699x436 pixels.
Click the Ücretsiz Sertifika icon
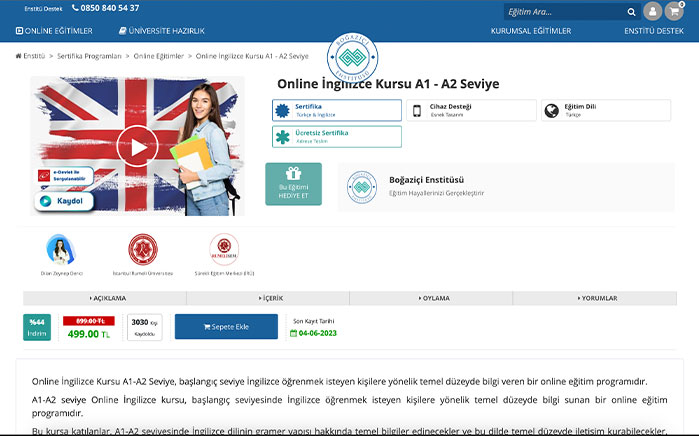(x=283, y=136)
